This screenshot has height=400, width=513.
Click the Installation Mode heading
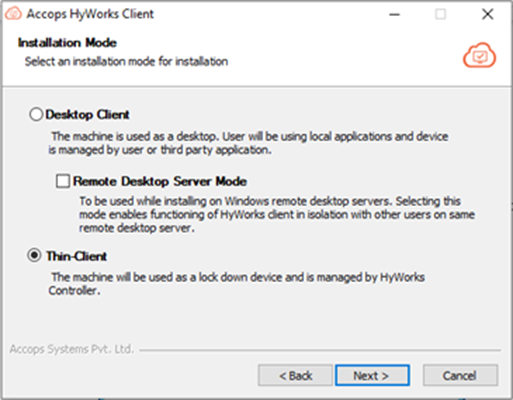pyautogui.click(x=67, y=43)
